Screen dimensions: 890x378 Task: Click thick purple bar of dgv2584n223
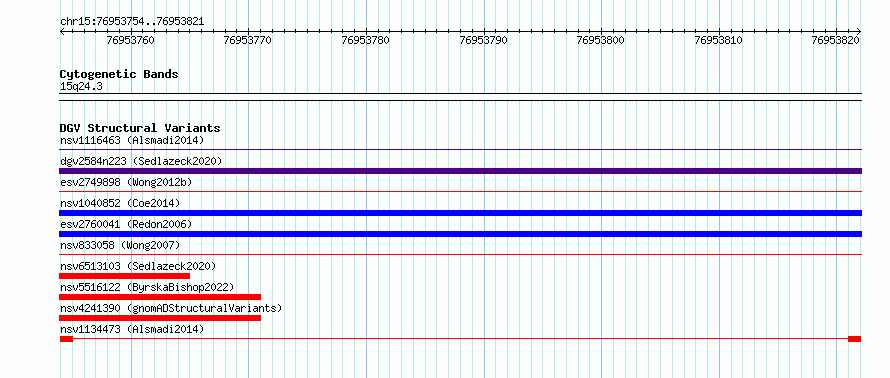click(460, 171)
